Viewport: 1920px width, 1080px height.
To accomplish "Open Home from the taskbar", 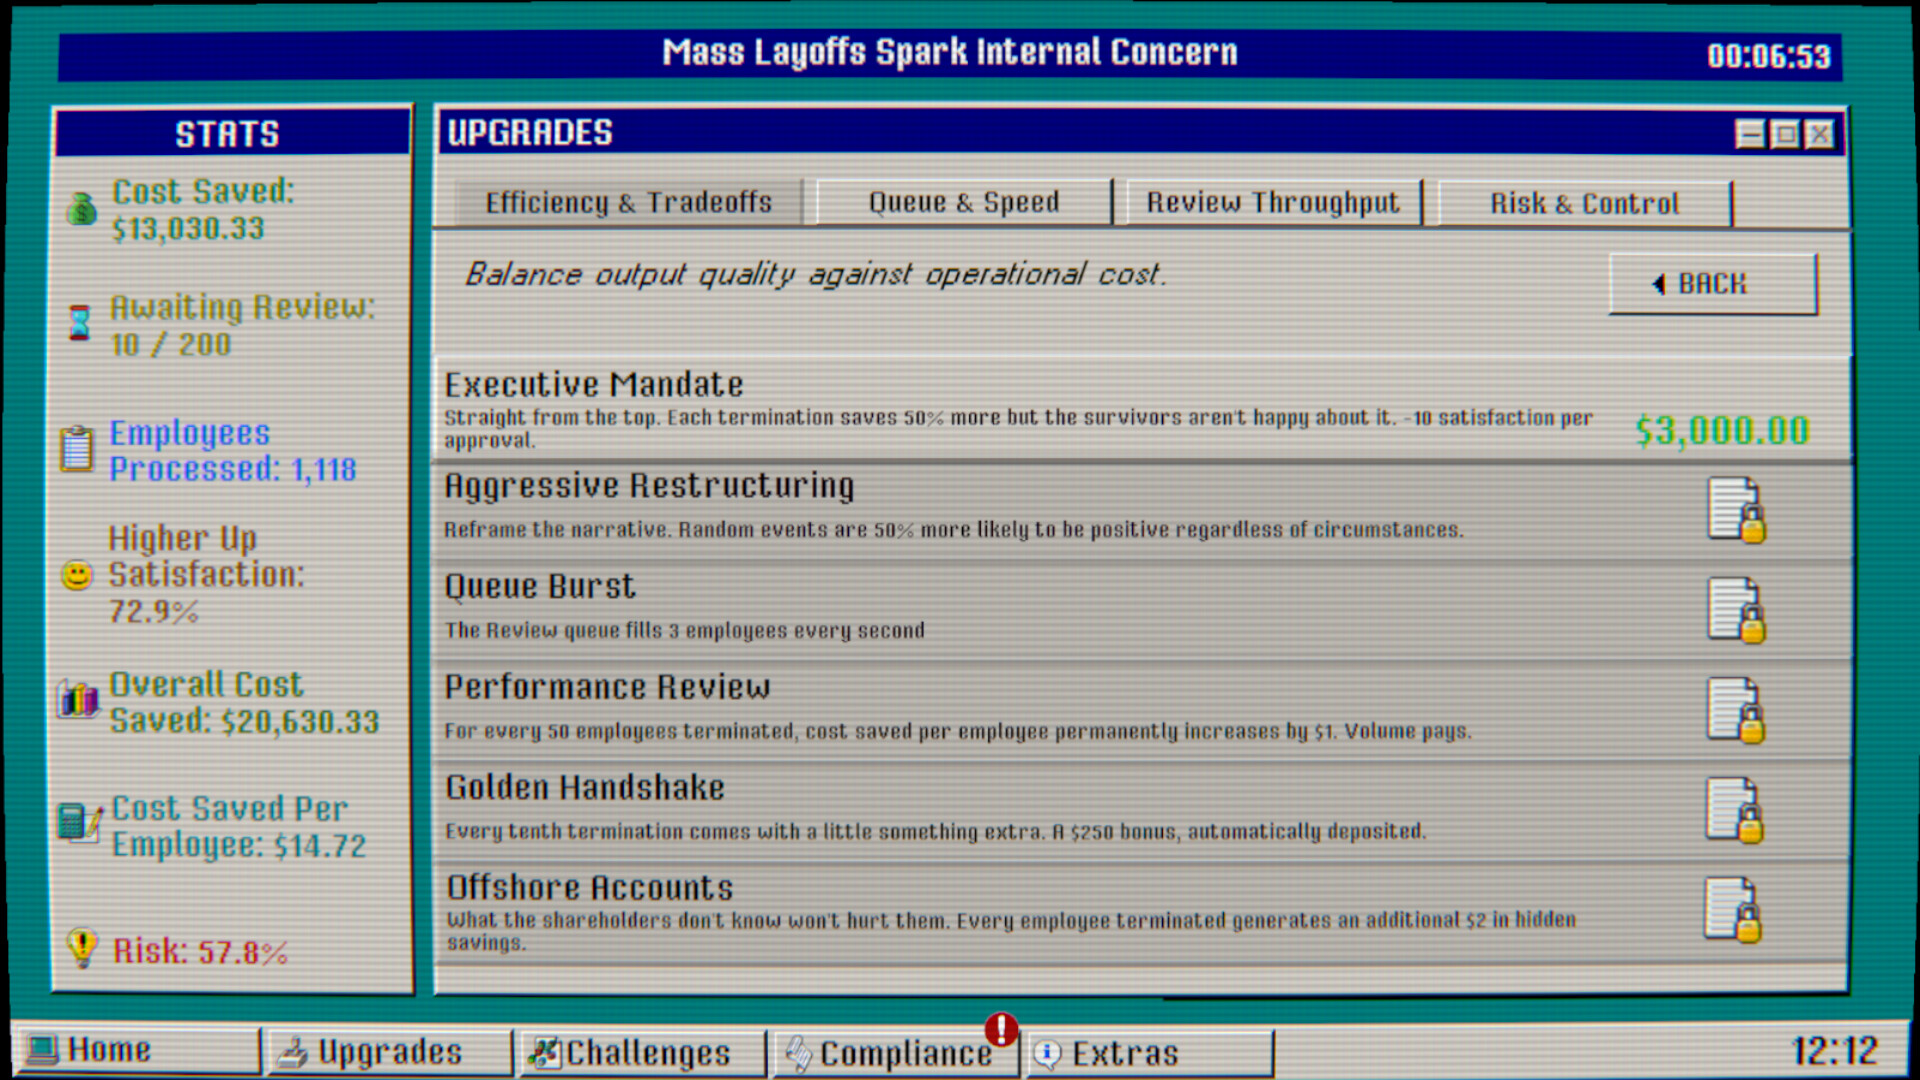I will click(x=137, y=1051).
